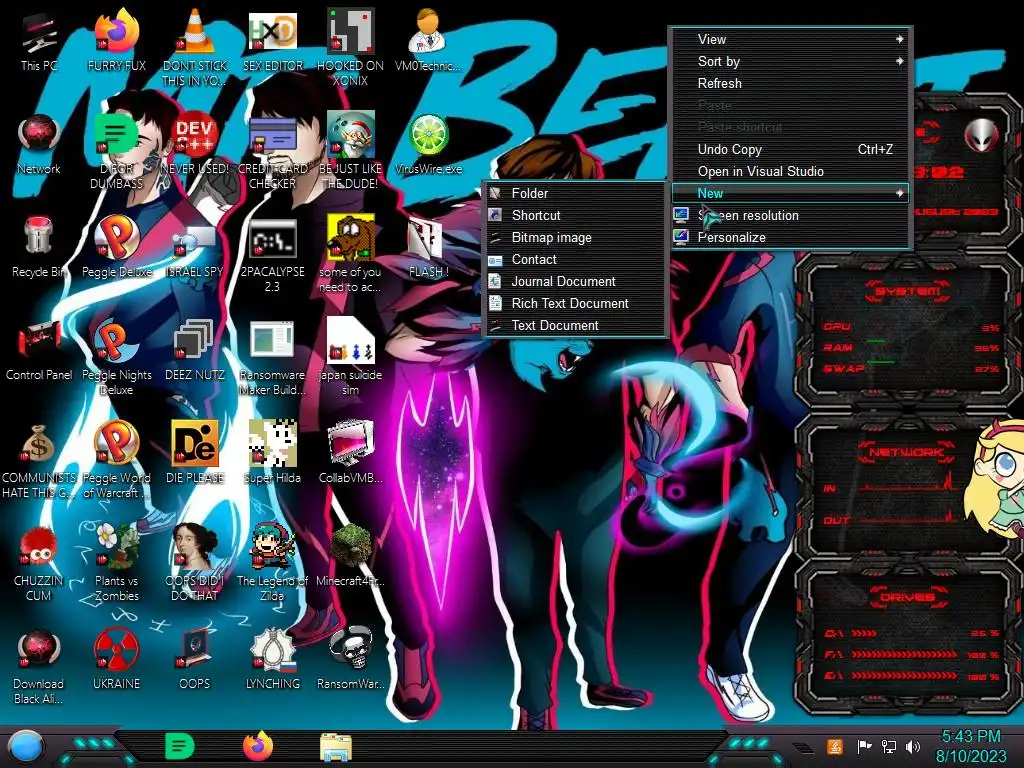Click the CHUZZIN red fuzzball icon
The height and width of the screenshot is (768, 1024).
coord(39,563)
